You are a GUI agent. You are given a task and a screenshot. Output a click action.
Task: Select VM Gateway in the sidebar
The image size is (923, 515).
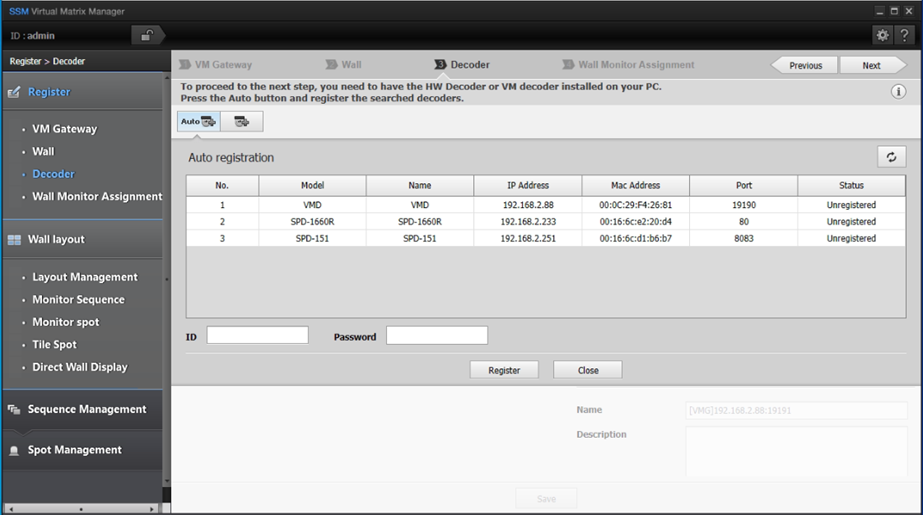[65, 129]
